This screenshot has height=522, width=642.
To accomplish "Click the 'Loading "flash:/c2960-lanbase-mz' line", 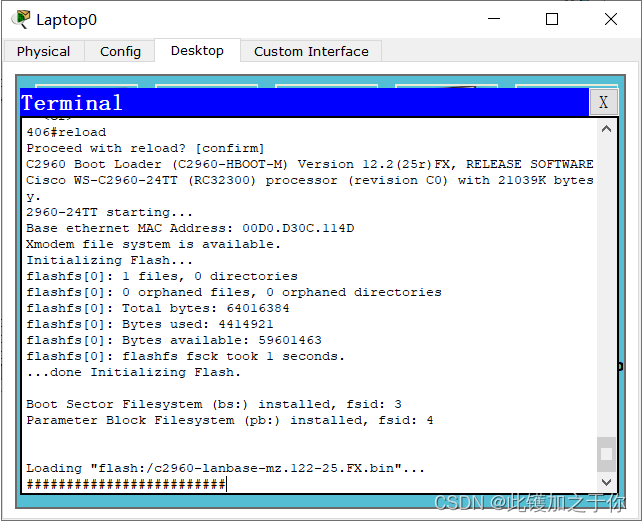I will click(x=226, y=468).
